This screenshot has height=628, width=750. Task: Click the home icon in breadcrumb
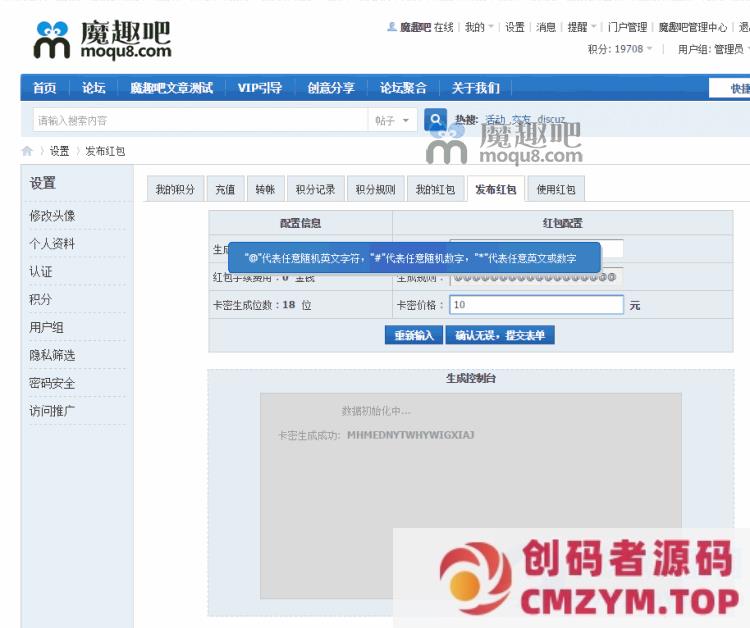[x=27, y=151]
